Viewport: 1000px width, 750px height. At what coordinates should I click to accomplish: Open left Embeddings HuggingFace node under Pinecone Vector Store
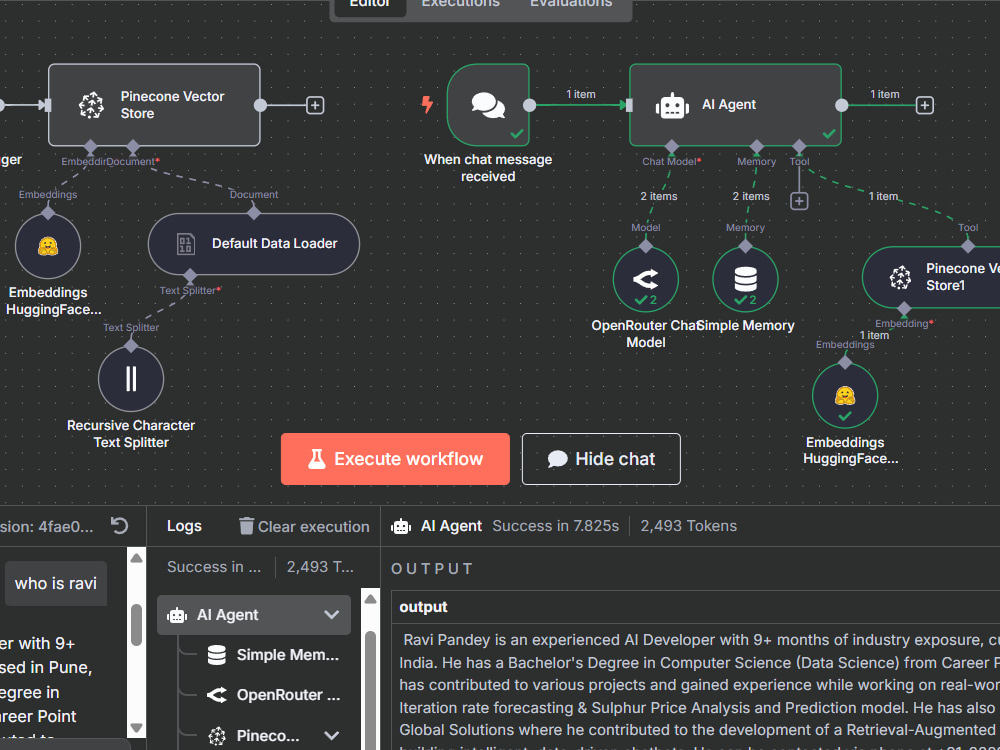(48, 246)
